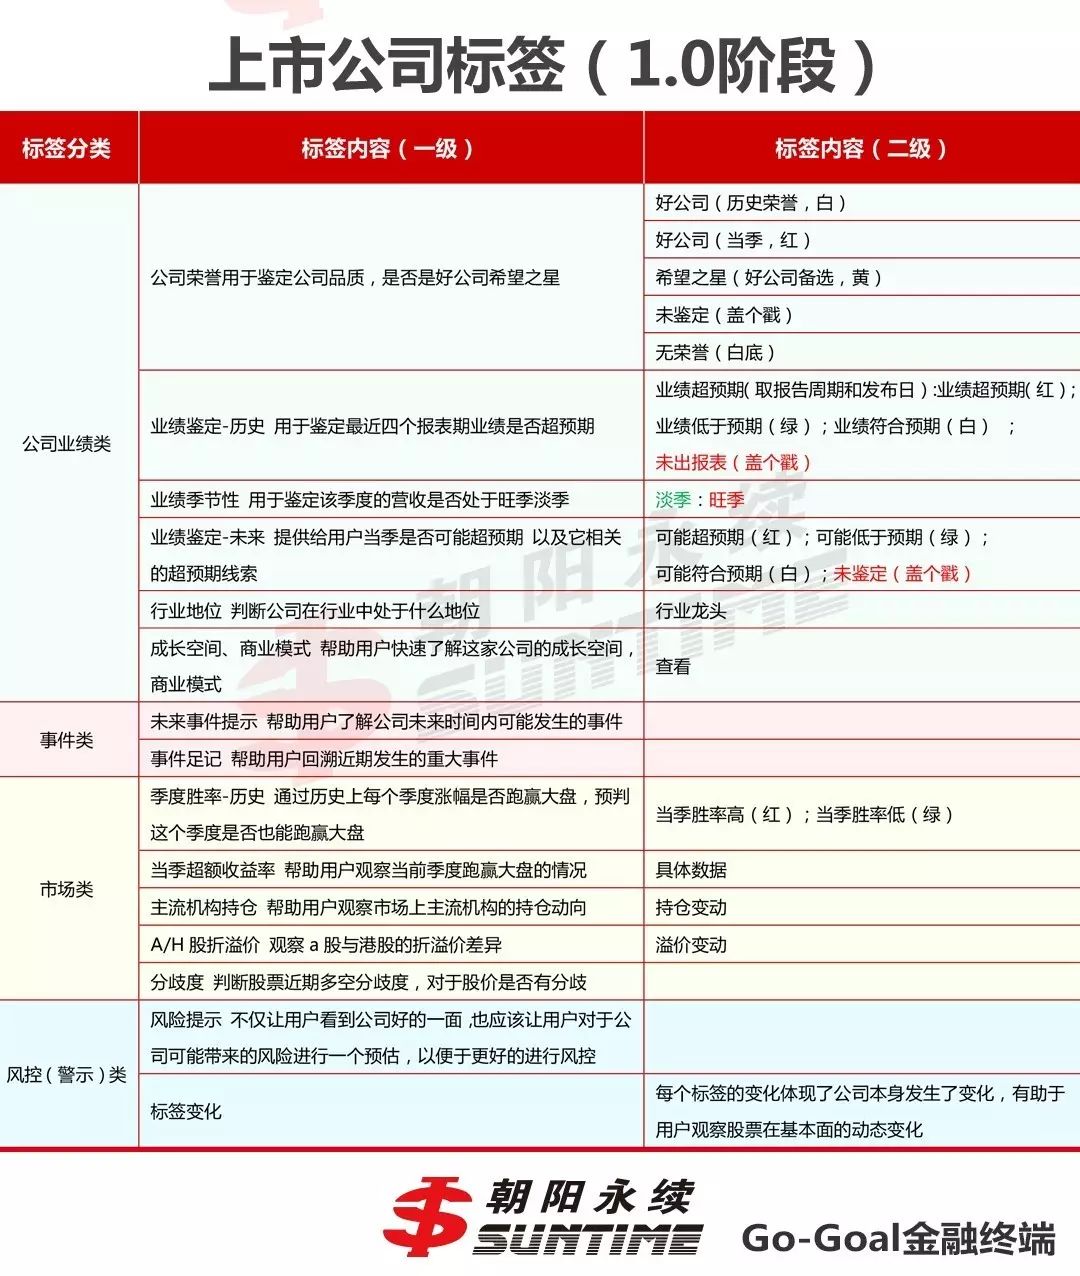Click the title 上市公司标签（1.0阶段）
Screen dimensions: 1080x1276
coord(543,66)
